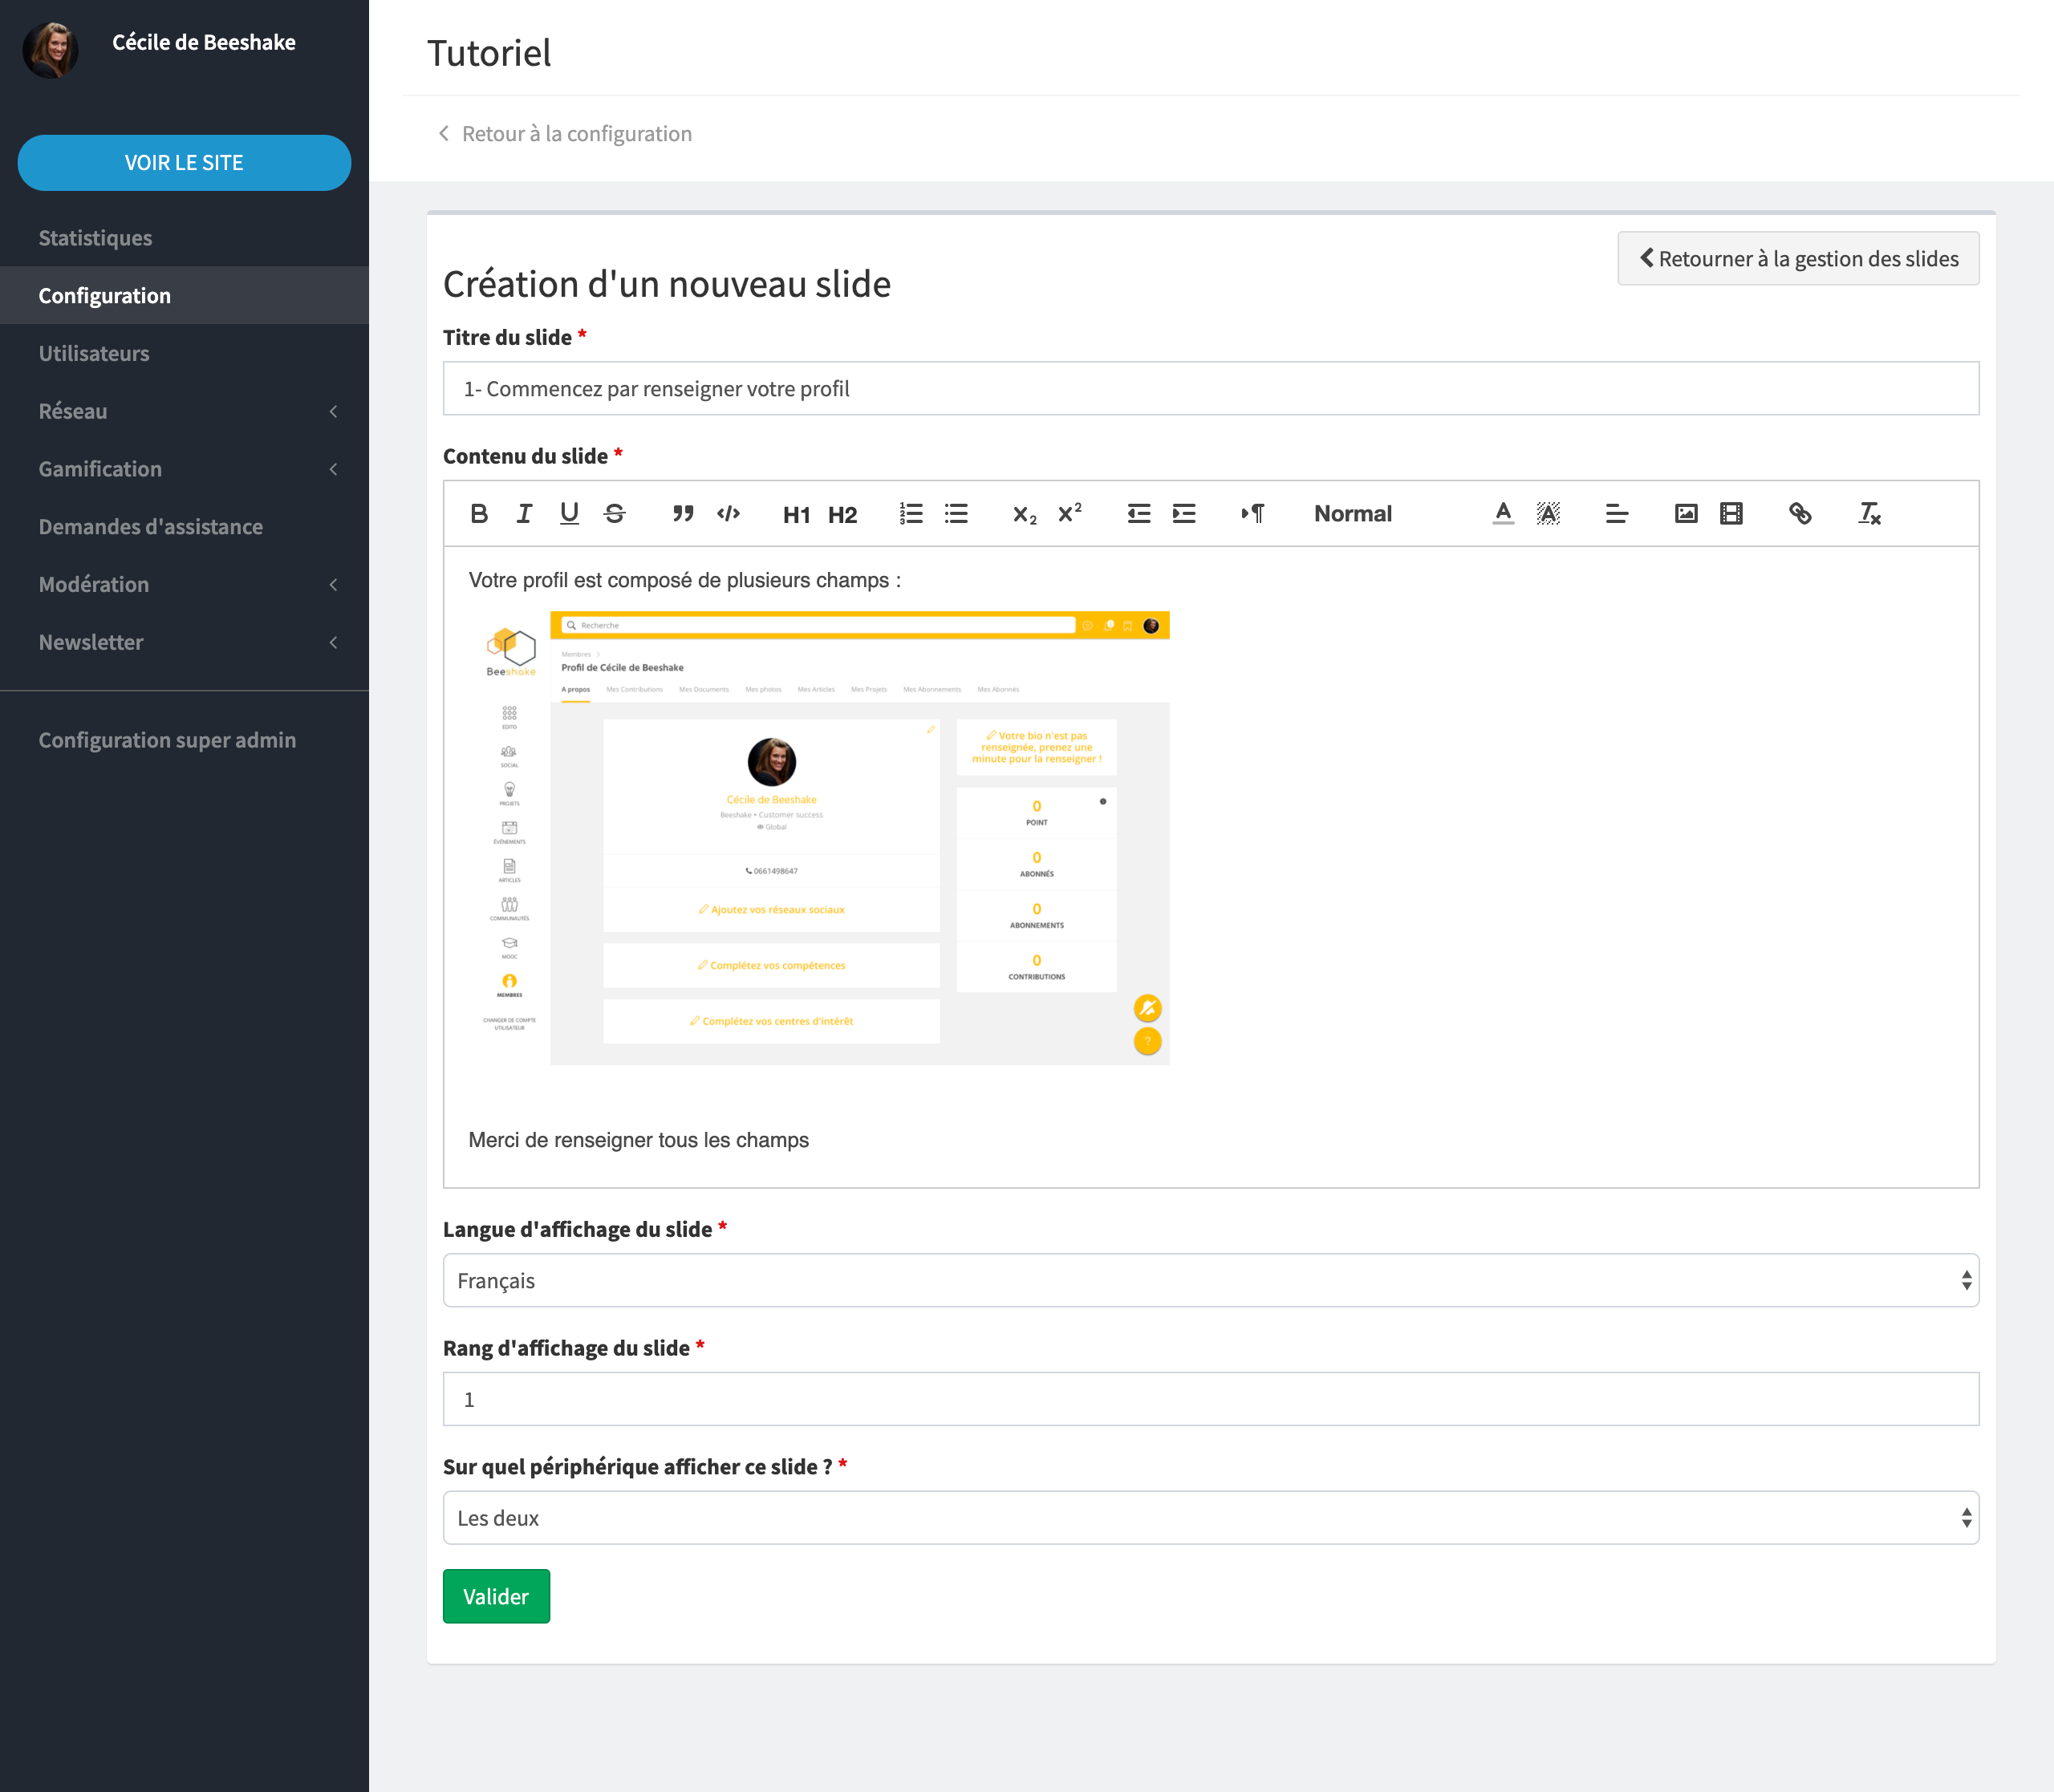The height and width of the screenshot is (1792, 2054).
Task: Click the green Valider button
Action: point(496,1596)
